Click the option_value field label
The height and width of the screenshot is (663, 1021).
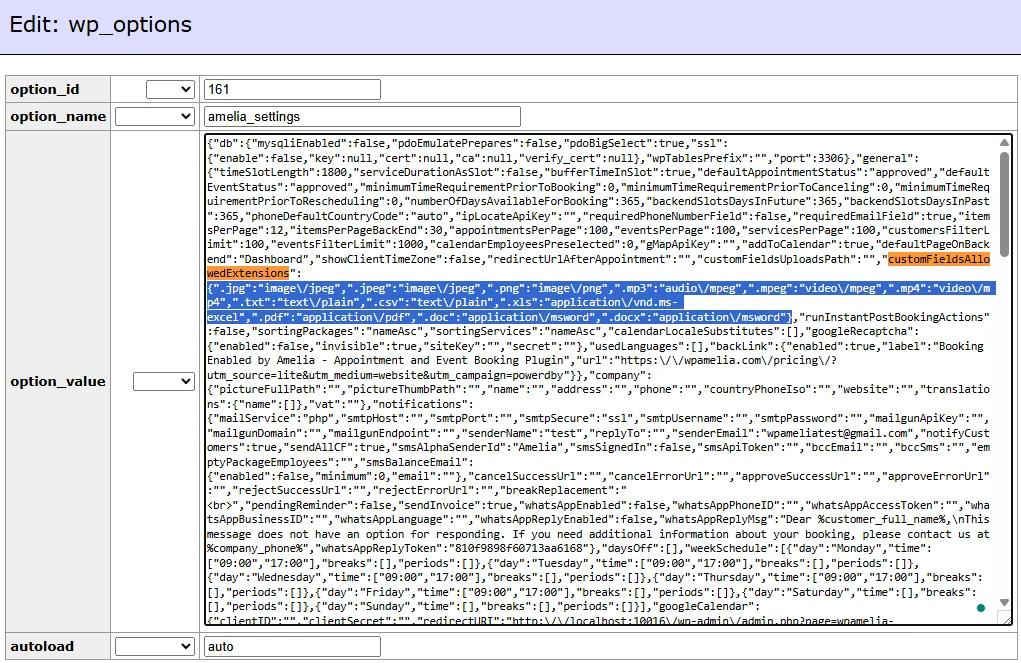tap(56, 381)
